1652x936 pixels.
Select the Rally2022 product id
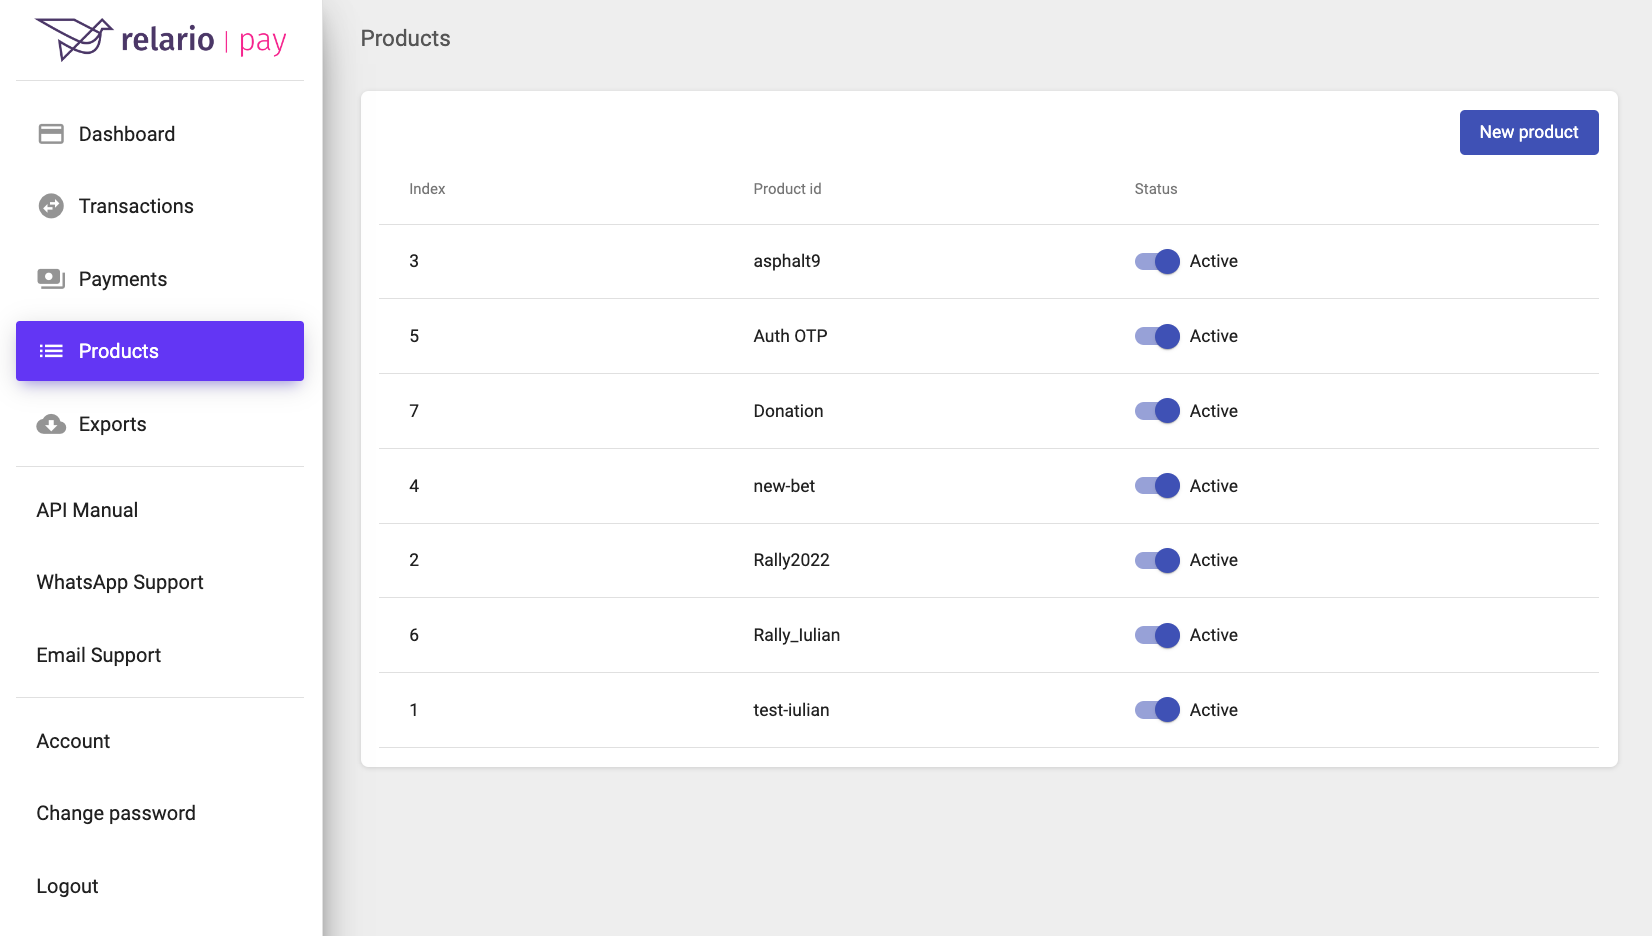pyautogui.click(x=791, y=560)
